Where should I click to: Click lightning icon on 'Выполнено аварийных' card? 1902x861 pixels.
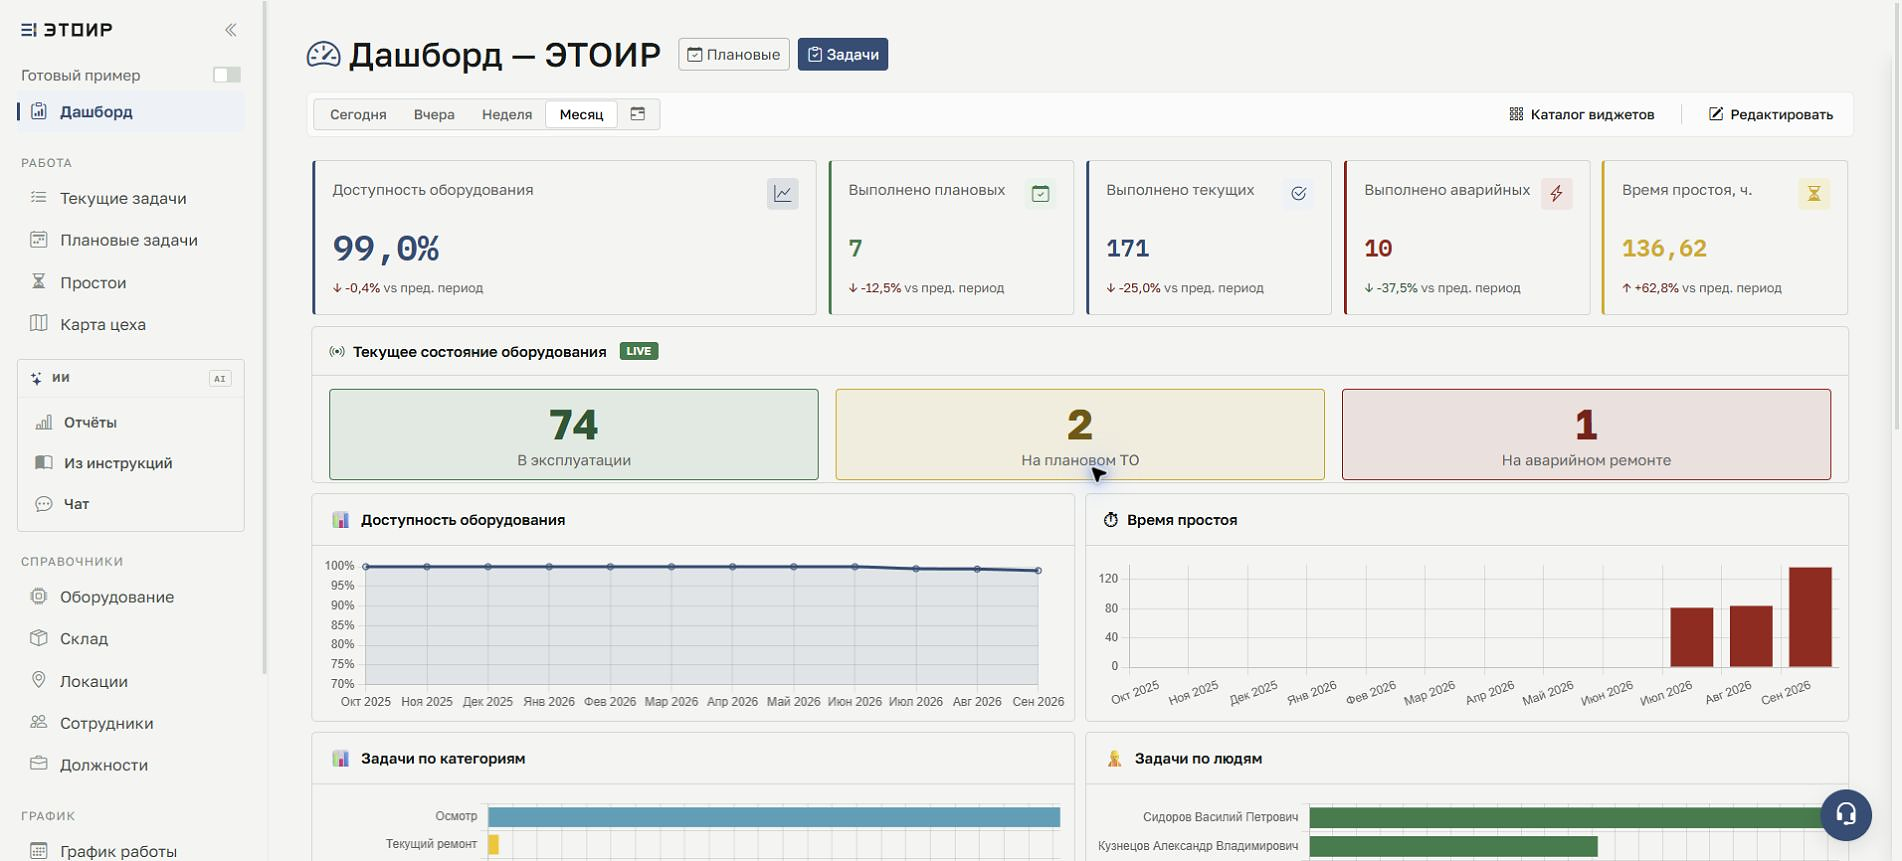click(x=1557, y=194)
